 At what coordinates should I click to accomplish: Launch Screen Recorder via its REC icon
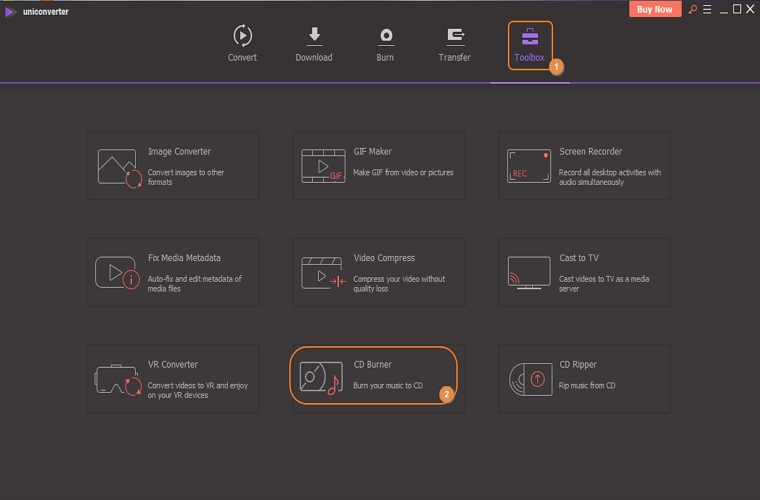(529, 166)
